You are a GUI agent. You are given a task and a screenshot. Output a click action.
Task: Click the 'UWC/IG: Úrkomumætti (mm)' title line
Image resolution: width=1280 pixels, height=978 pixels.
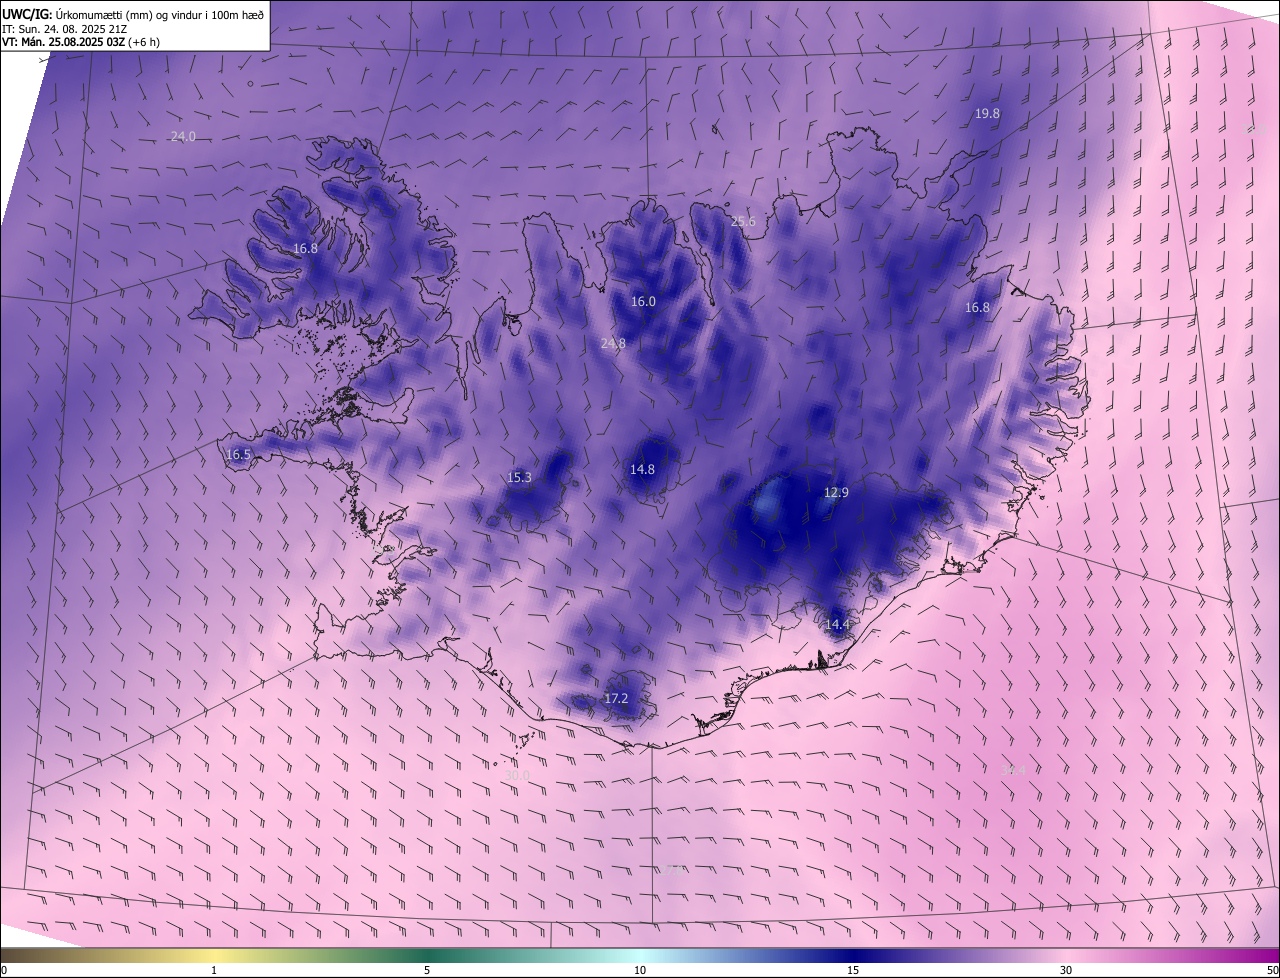(133, 13)
